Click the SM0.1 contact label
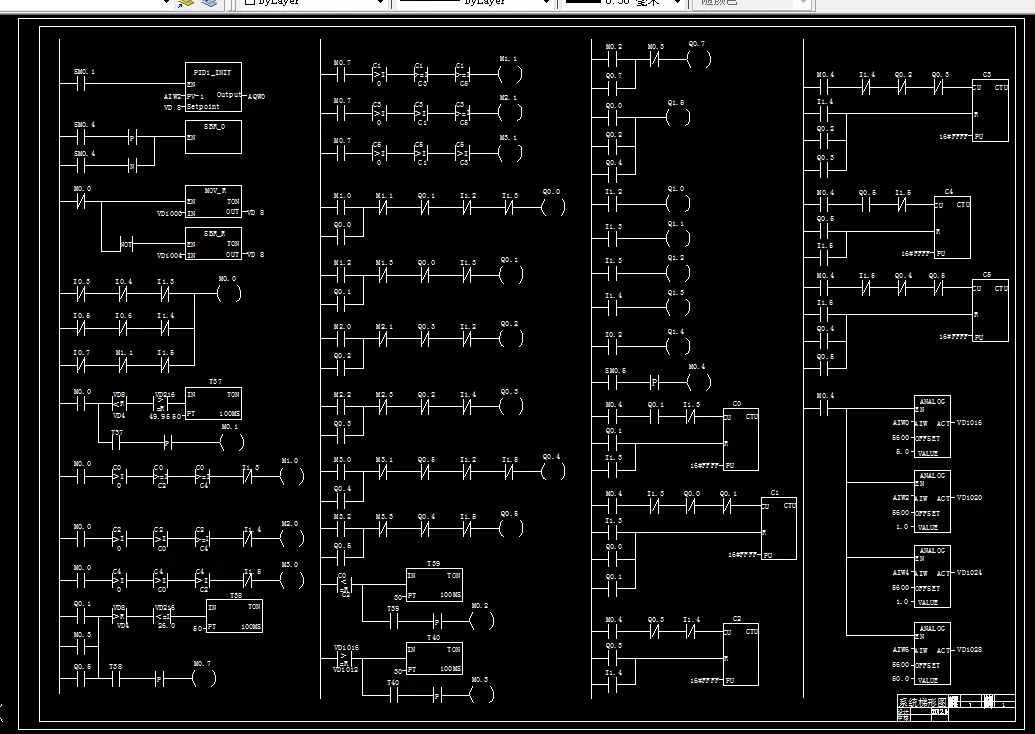 [84, 71]
